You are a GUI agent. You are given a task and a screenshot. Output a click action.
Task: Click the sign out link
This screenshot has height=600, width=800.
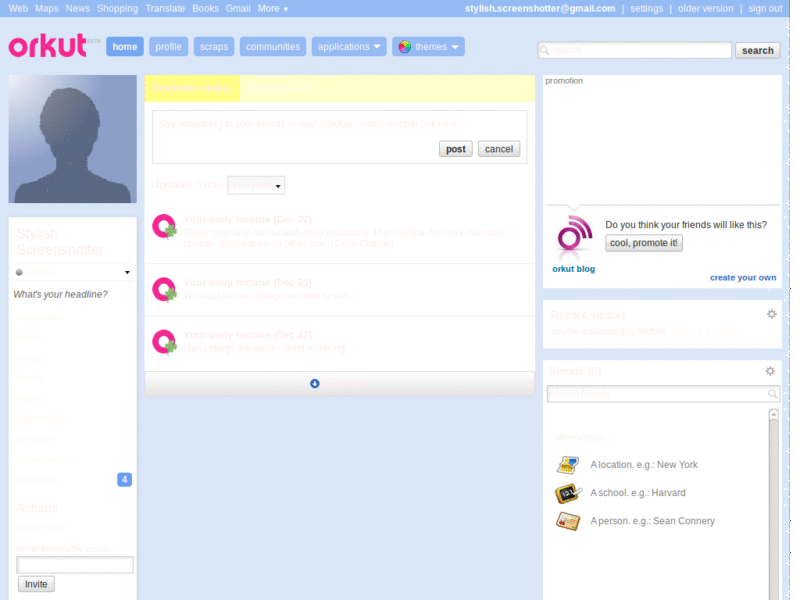pos(765,8)
